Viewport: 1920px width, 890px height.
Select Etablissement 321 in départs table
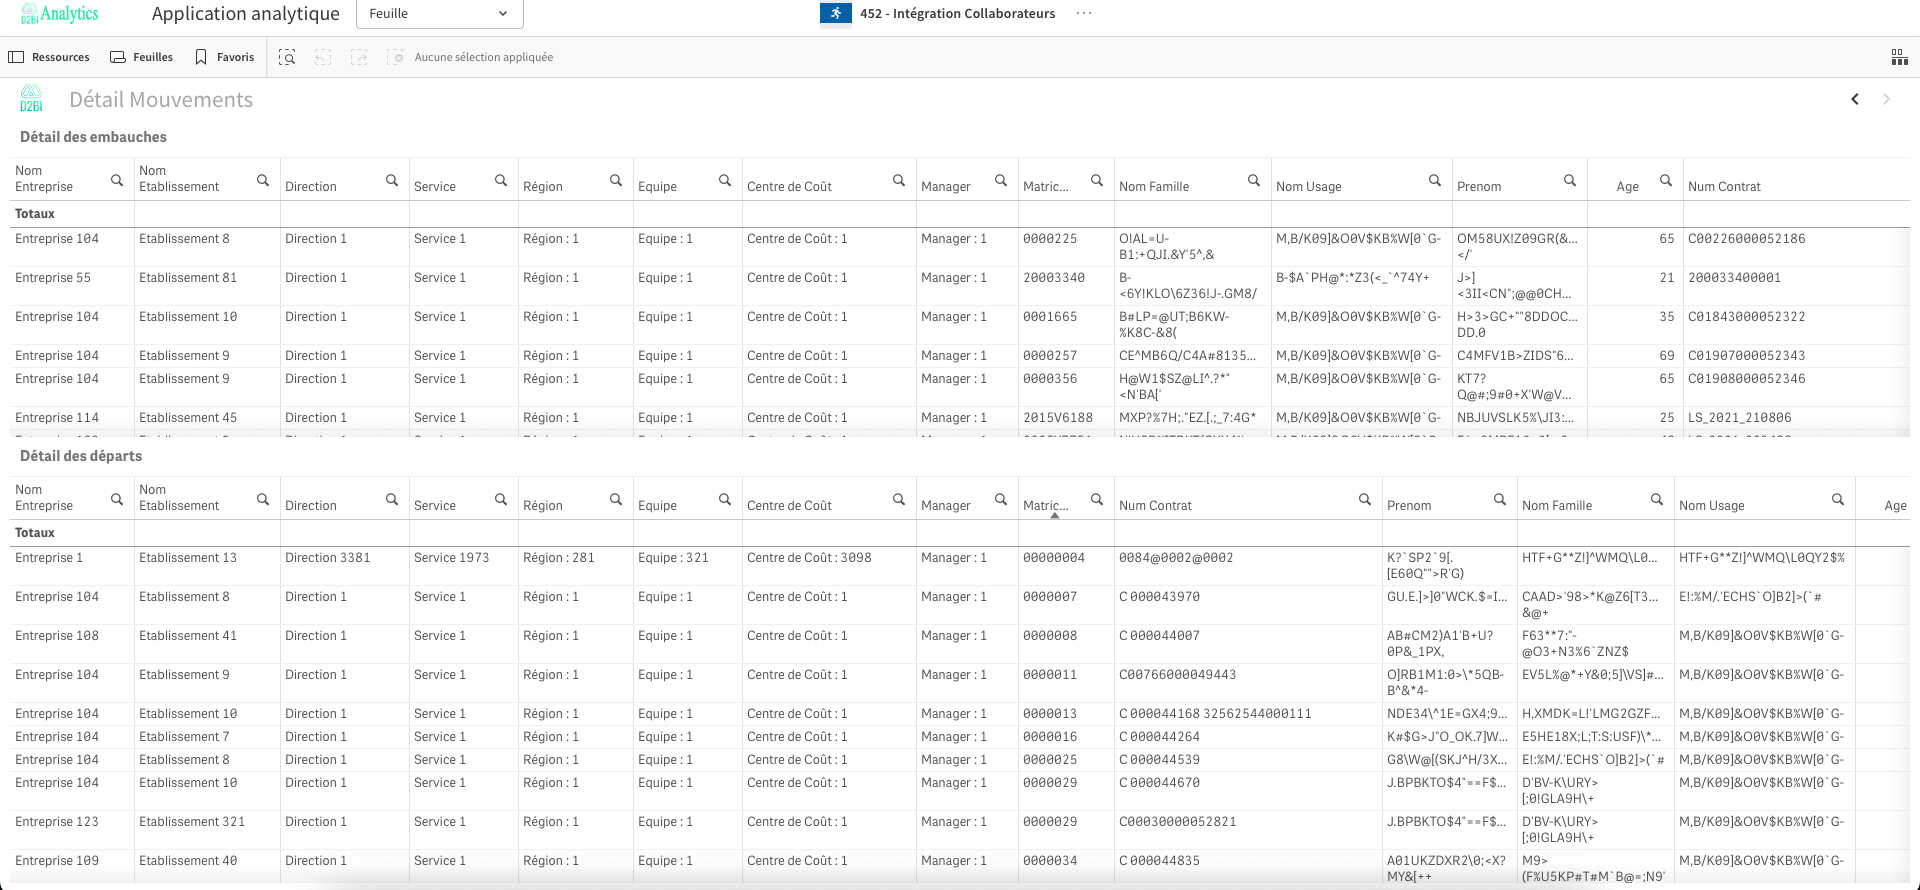click(x=191, y=822)
